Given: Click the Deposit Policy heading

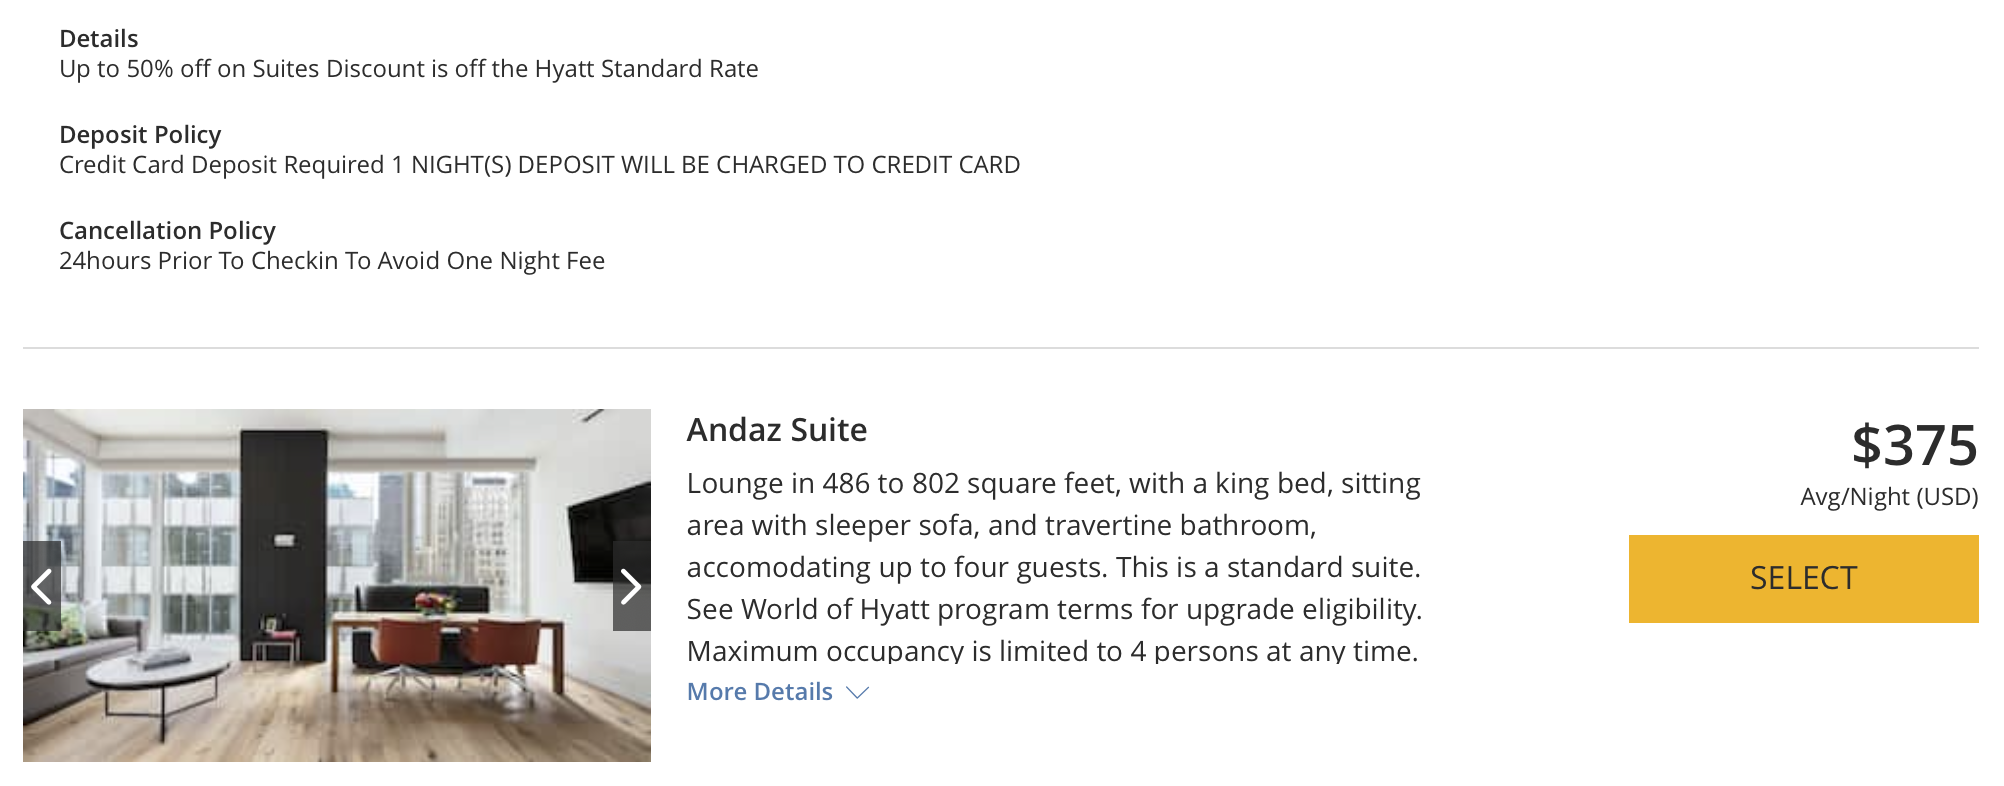Looking at the screenshot, I should click(x=140, y=135).
